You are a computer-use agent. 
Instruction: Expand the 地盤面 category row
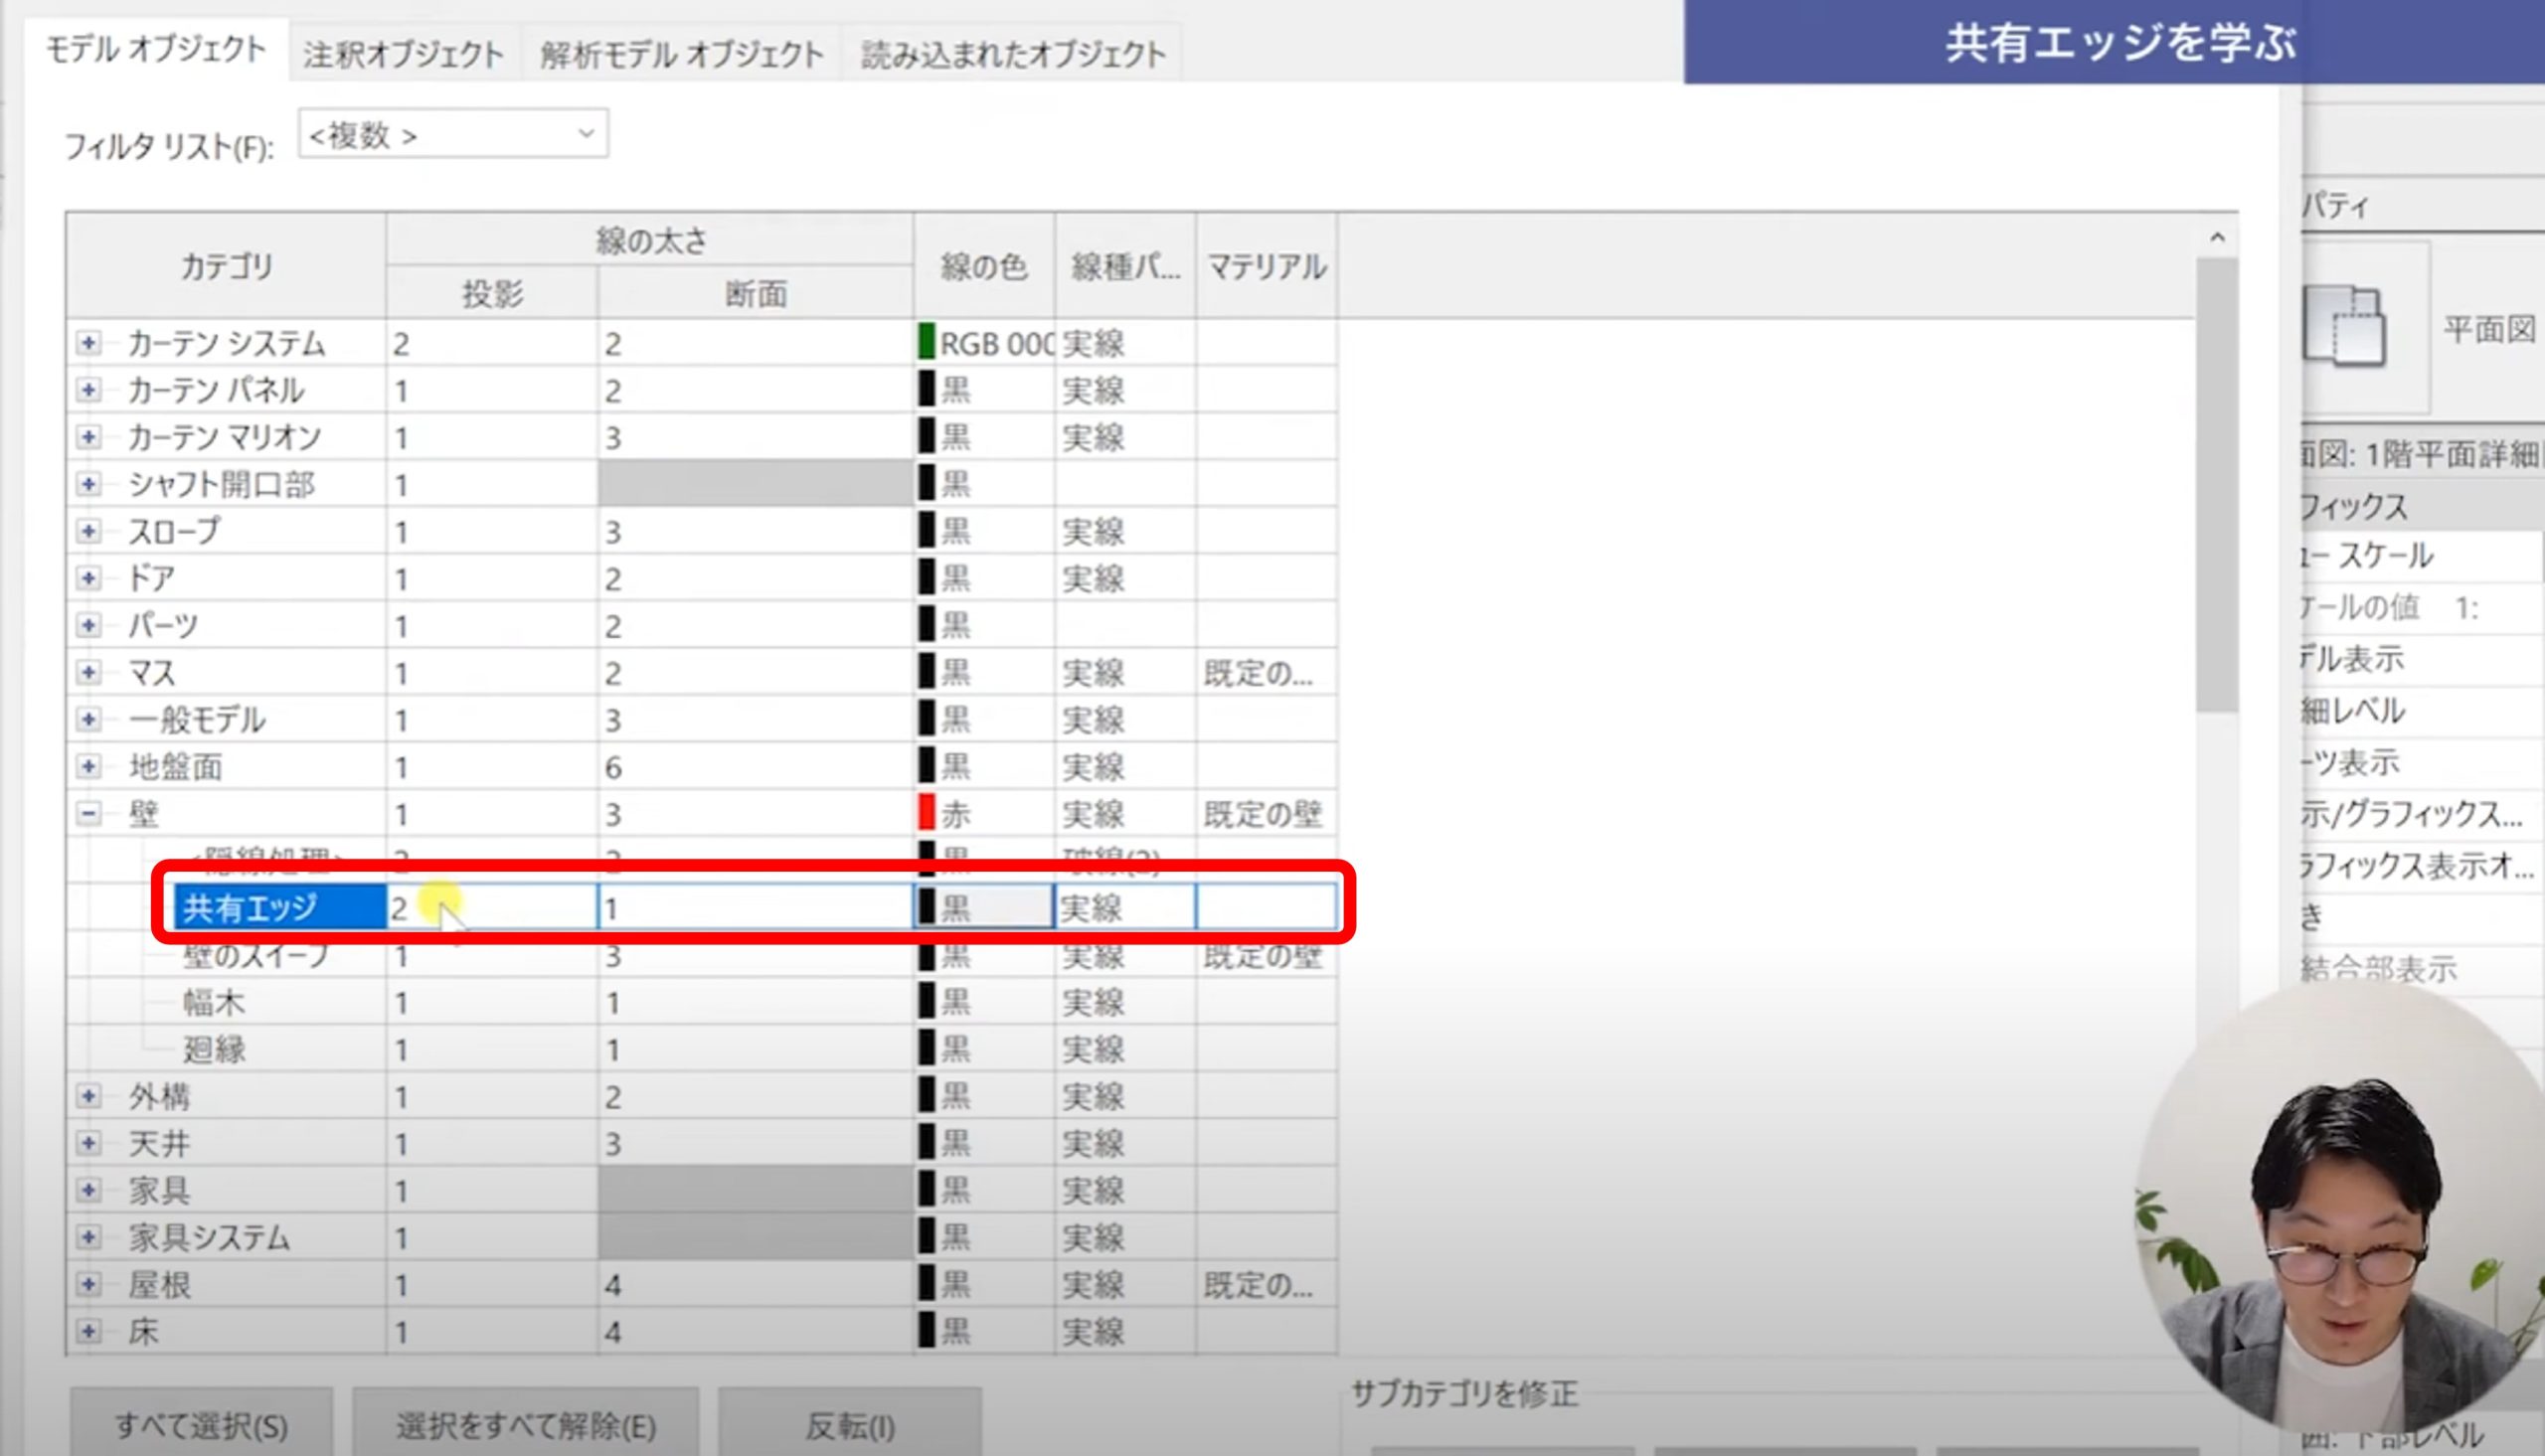pos(88,767)
